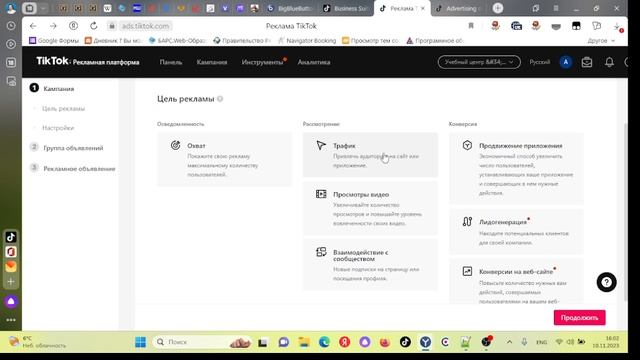Image resolution: width=640 pixels, height=360 pixels.
Task: Open the Панель menu
Action: 171,62
